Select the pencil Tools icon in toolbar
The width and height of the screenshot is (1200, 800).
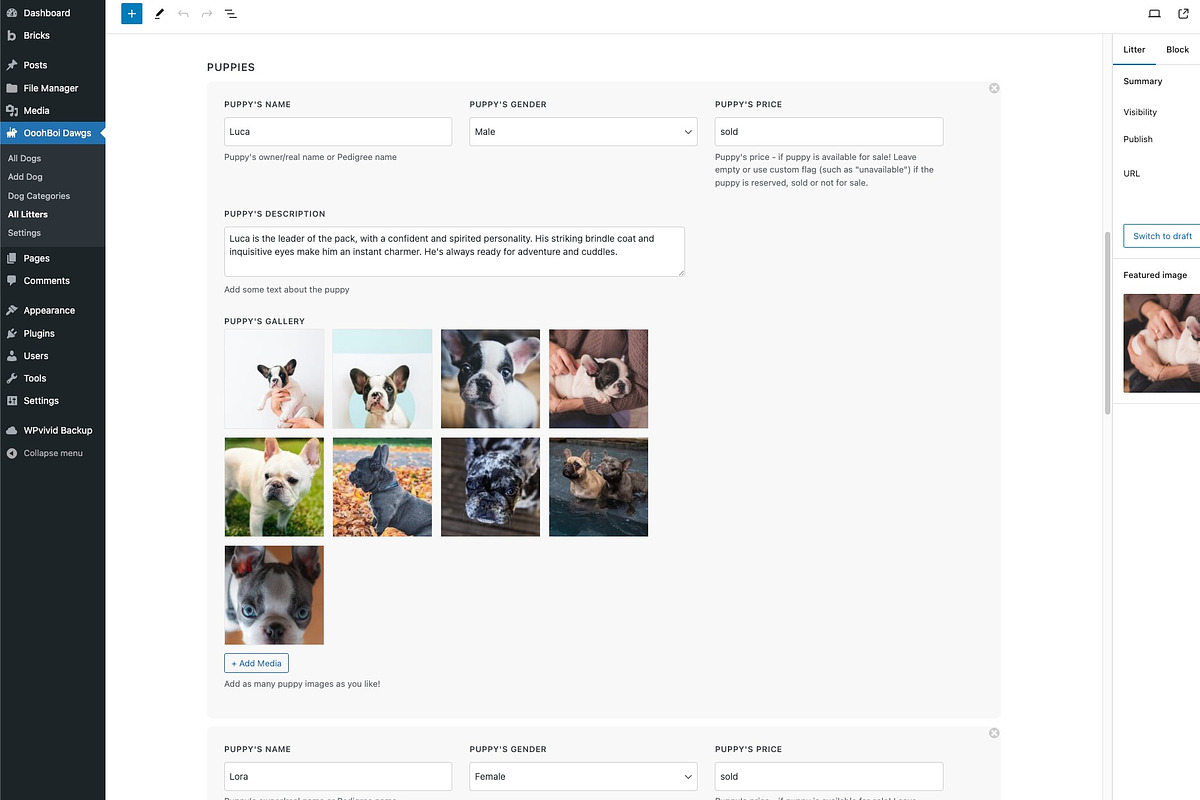[x=159, y=14]
